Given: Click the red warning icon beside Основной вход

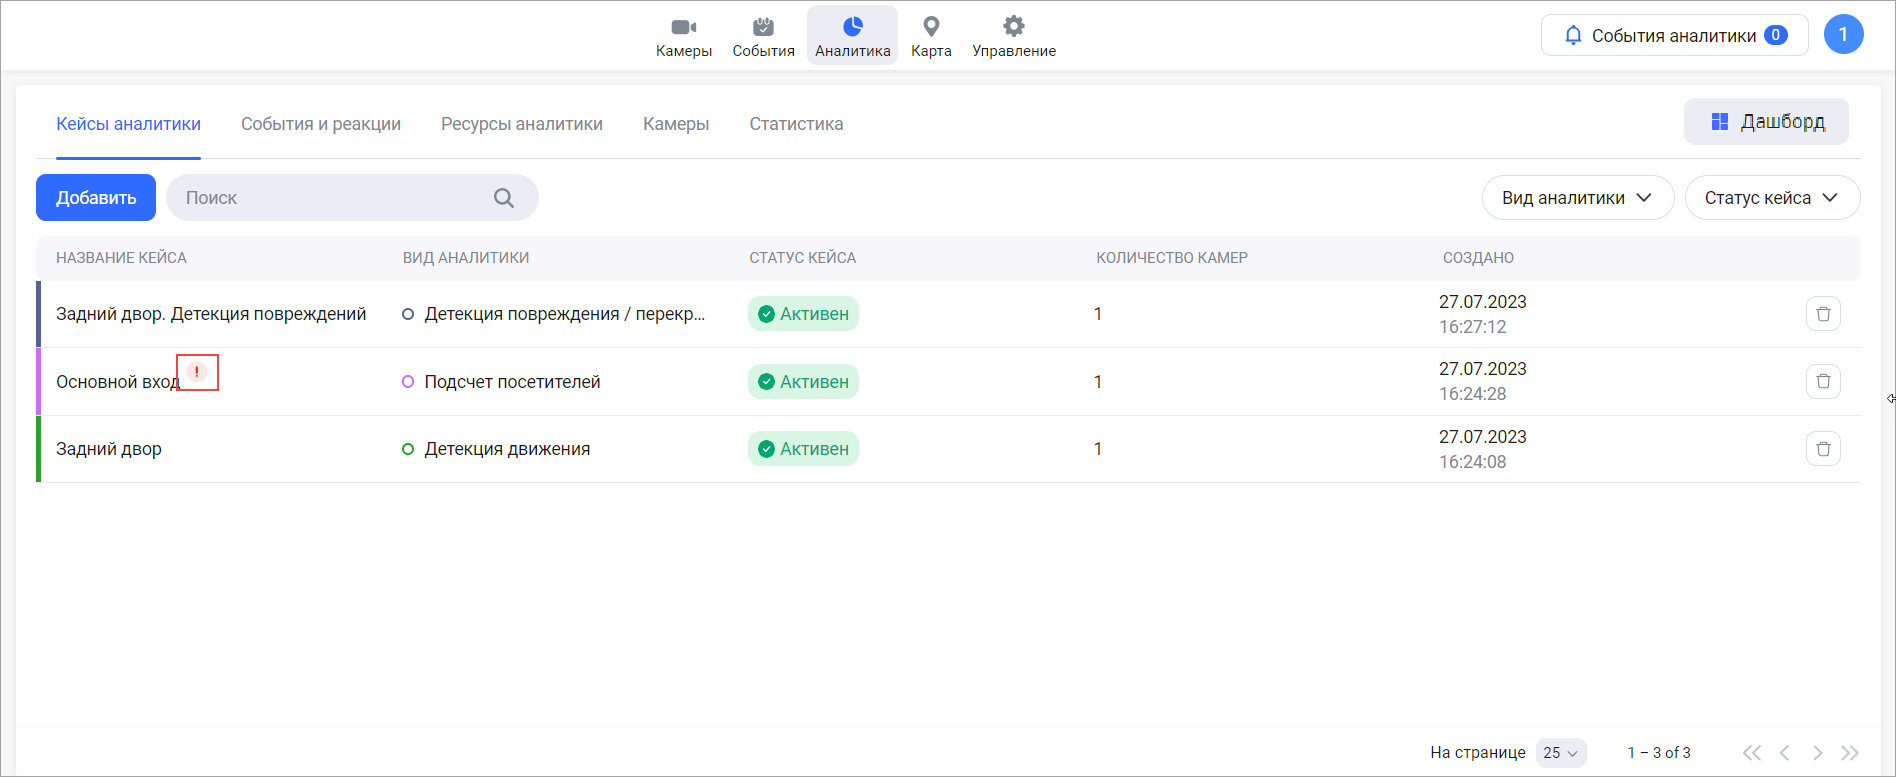Looking at the screenshot, I should (x=197, y=372).
